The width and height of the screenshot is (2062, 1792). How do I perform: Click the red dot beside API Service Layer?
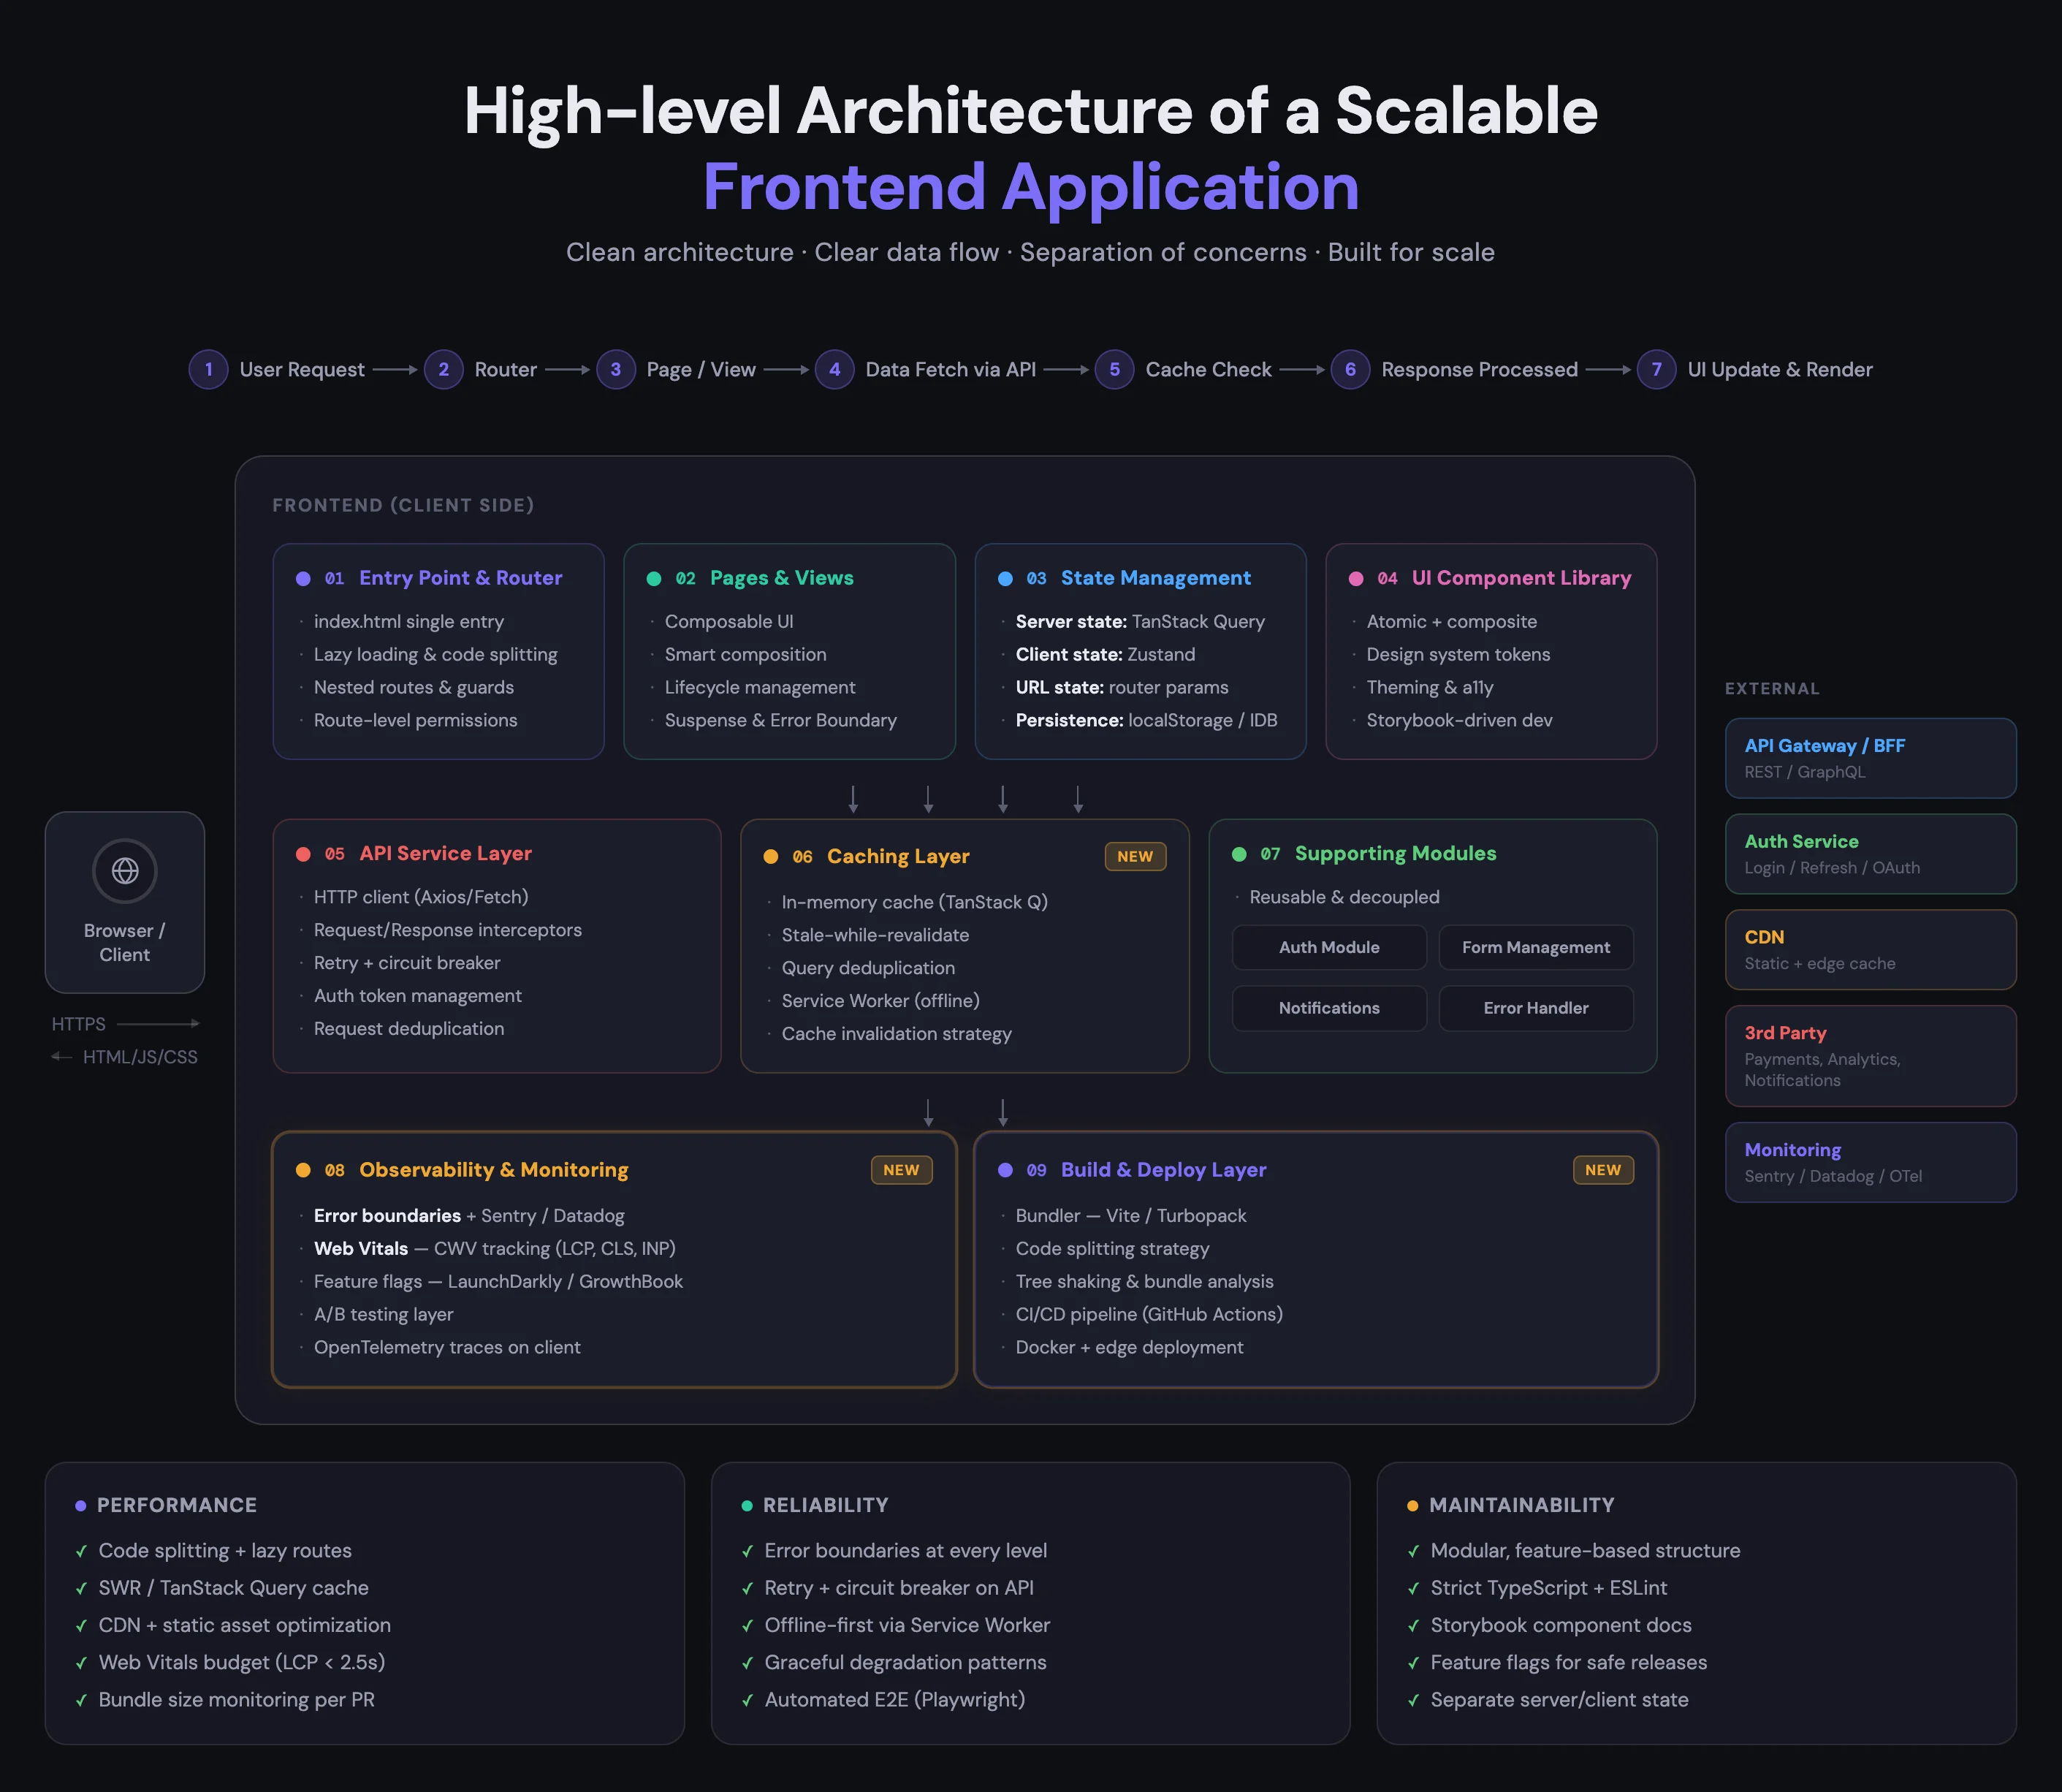click(x=303, y=854)
